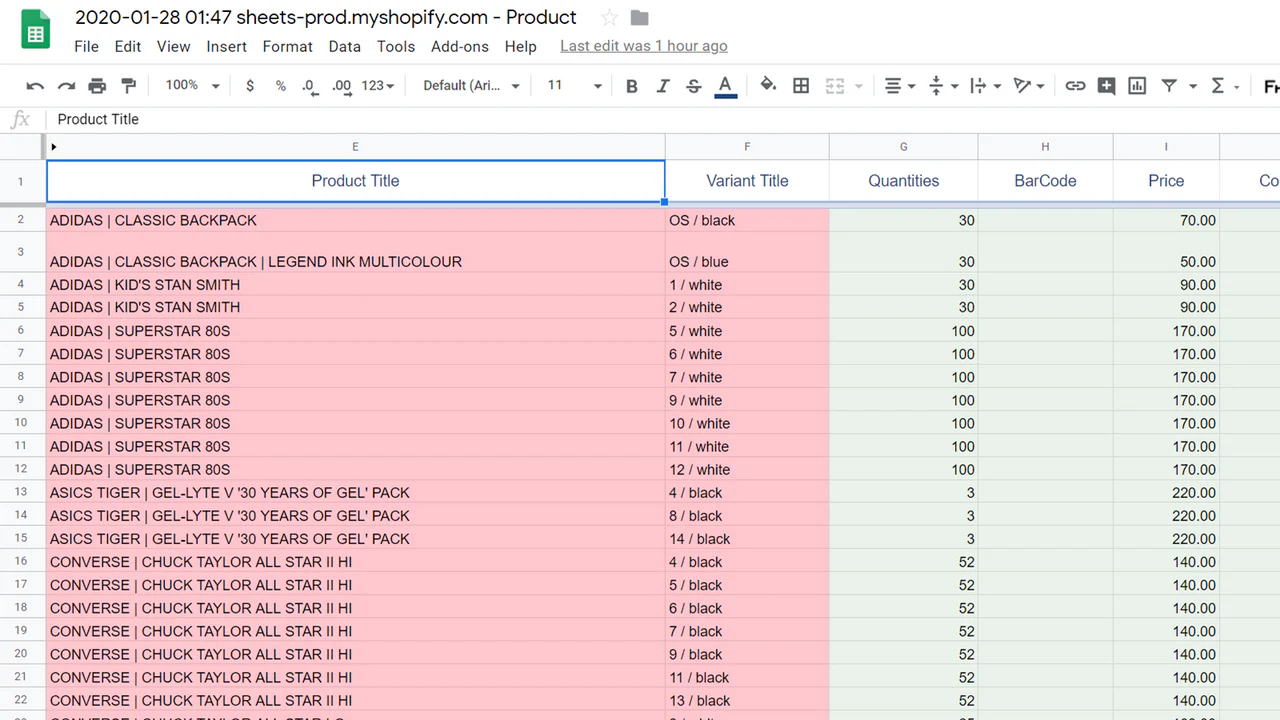
Task: Print the spreadsheet
Action: click(97, 86)
